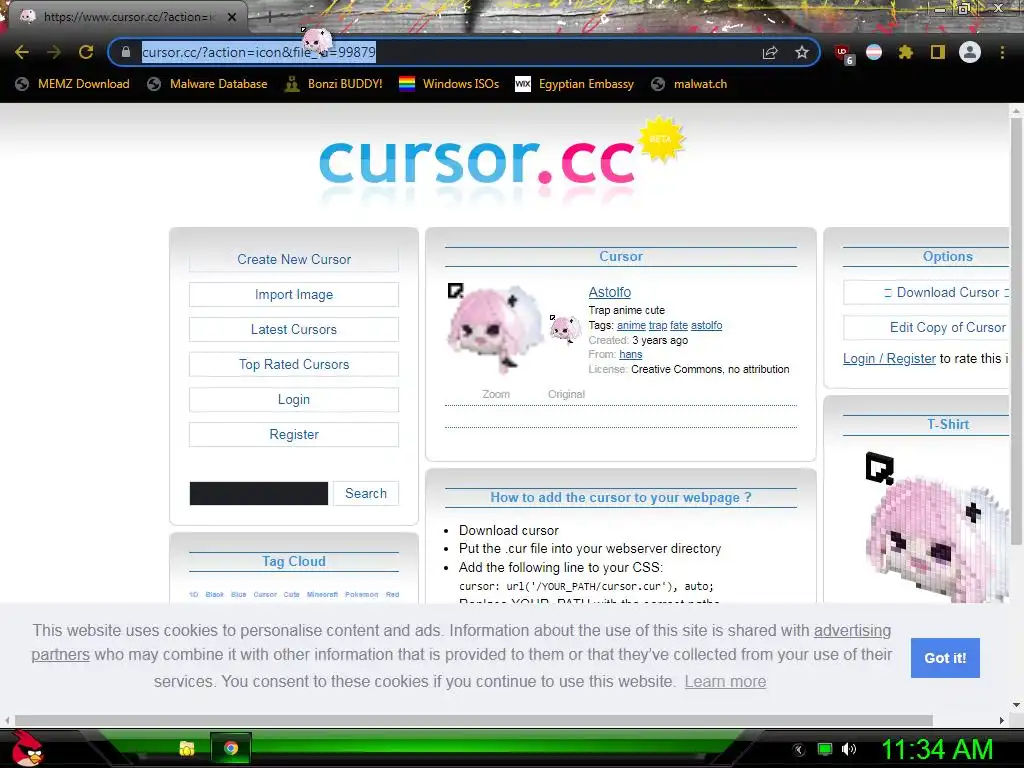Click the striped flag extension icon
The height and width of the screenshot is (768, 1024).
click(x=874, y=52)
